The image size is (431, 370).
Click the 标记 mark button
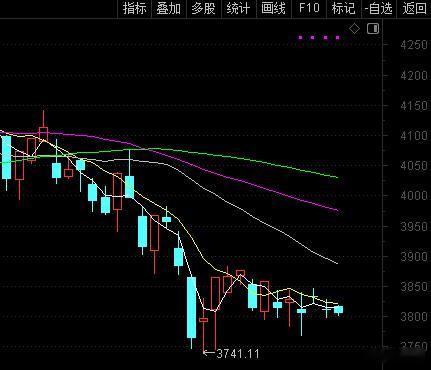coord(343,8)
